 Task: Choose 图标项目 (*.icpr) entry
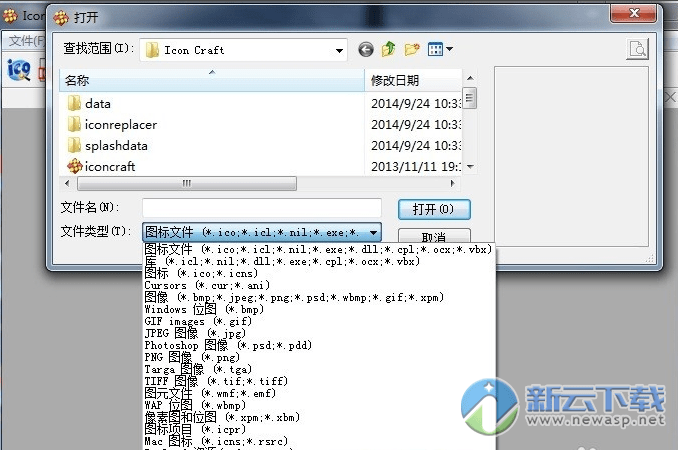tap(318, 429)
